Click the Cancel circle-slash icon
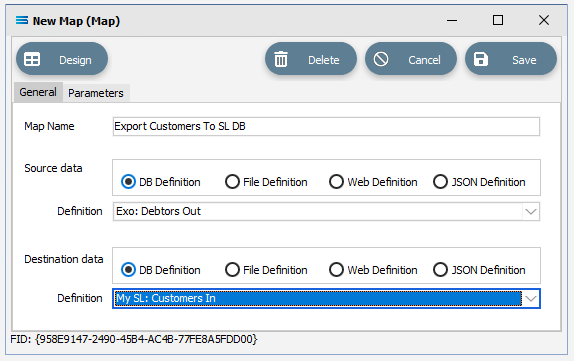Viewport: 574px width, 361px height. point(381,59)
